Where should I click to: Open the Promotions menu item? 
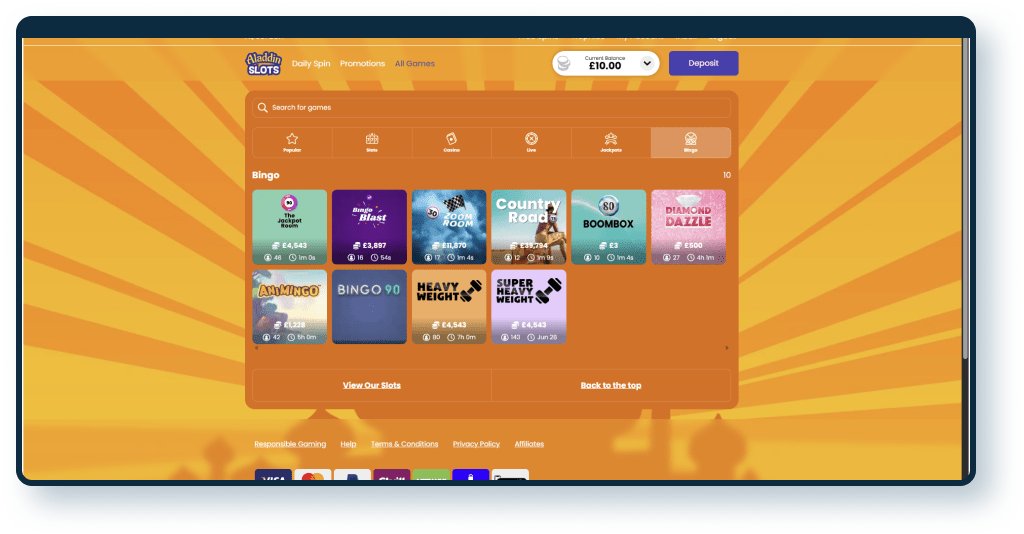coord(362,63)
